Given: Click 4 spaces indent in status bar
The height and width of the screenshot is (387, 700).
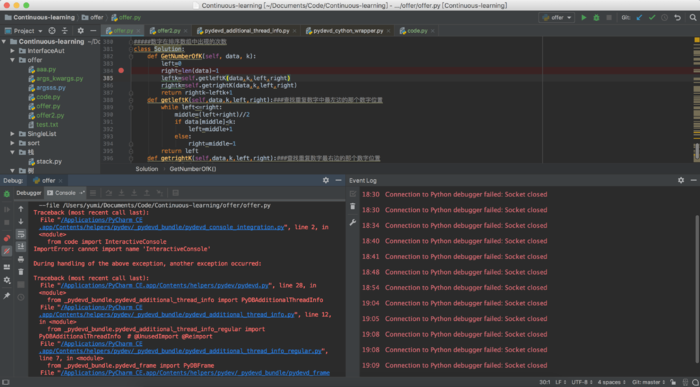Looking at the screenshot, I should click(612, 382).
